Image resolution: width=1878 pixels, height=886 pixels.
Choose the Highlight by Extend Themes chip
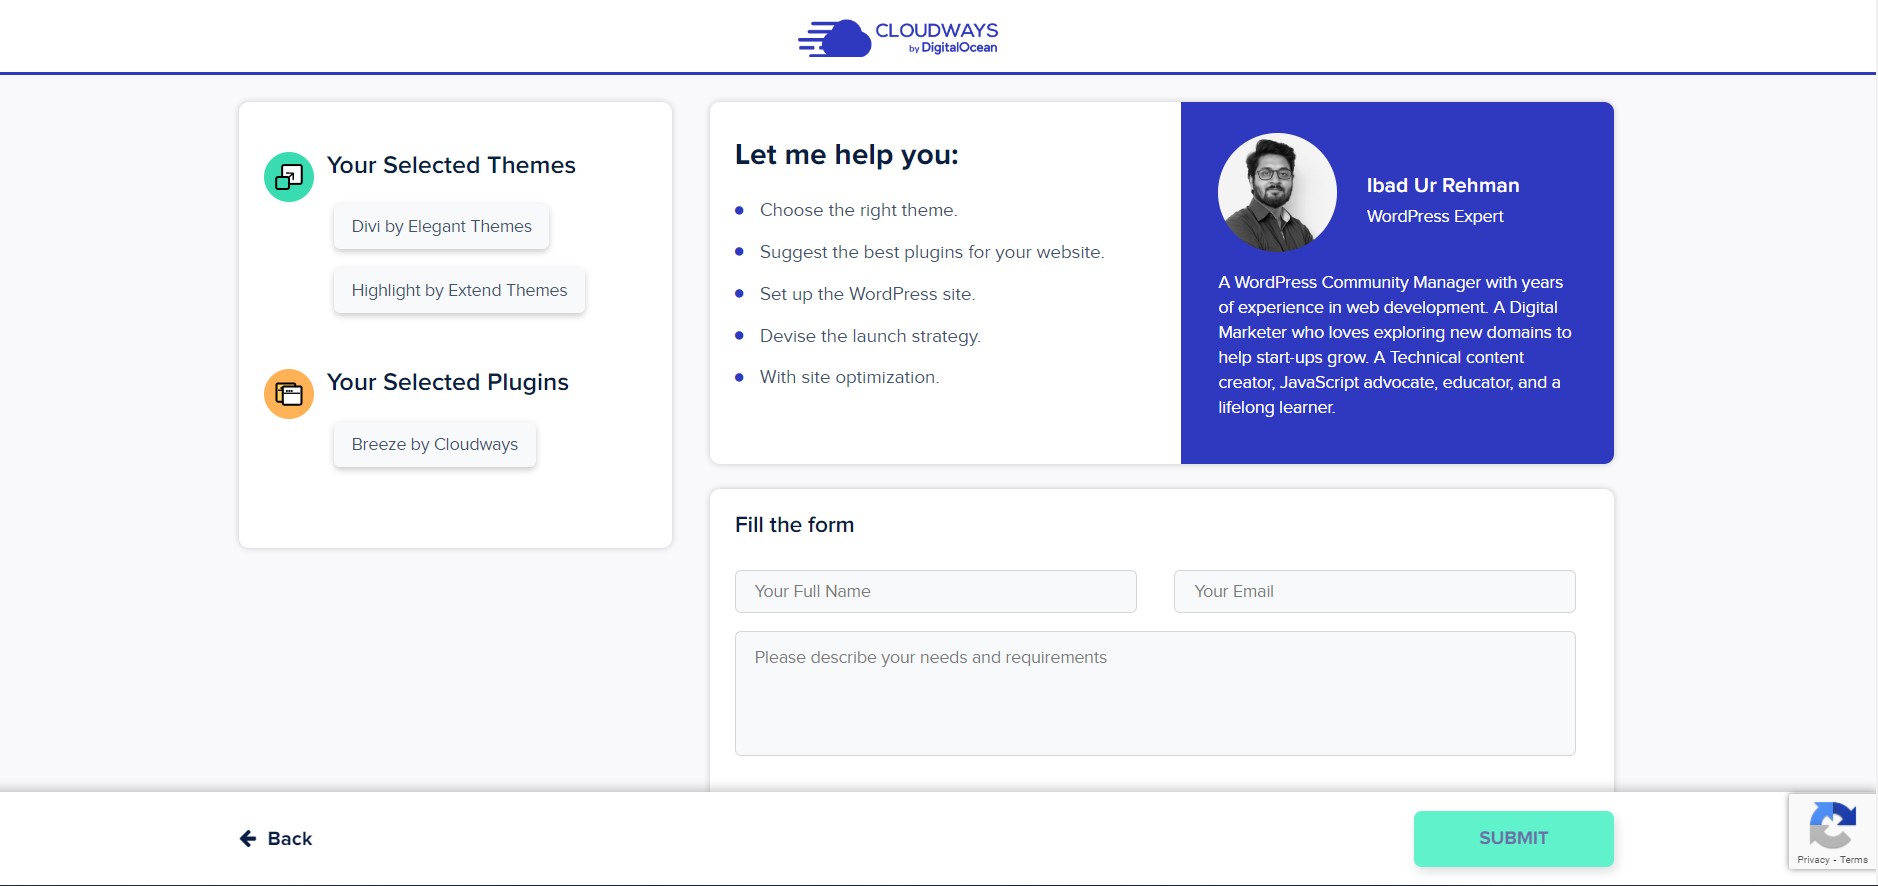point(459,290)
